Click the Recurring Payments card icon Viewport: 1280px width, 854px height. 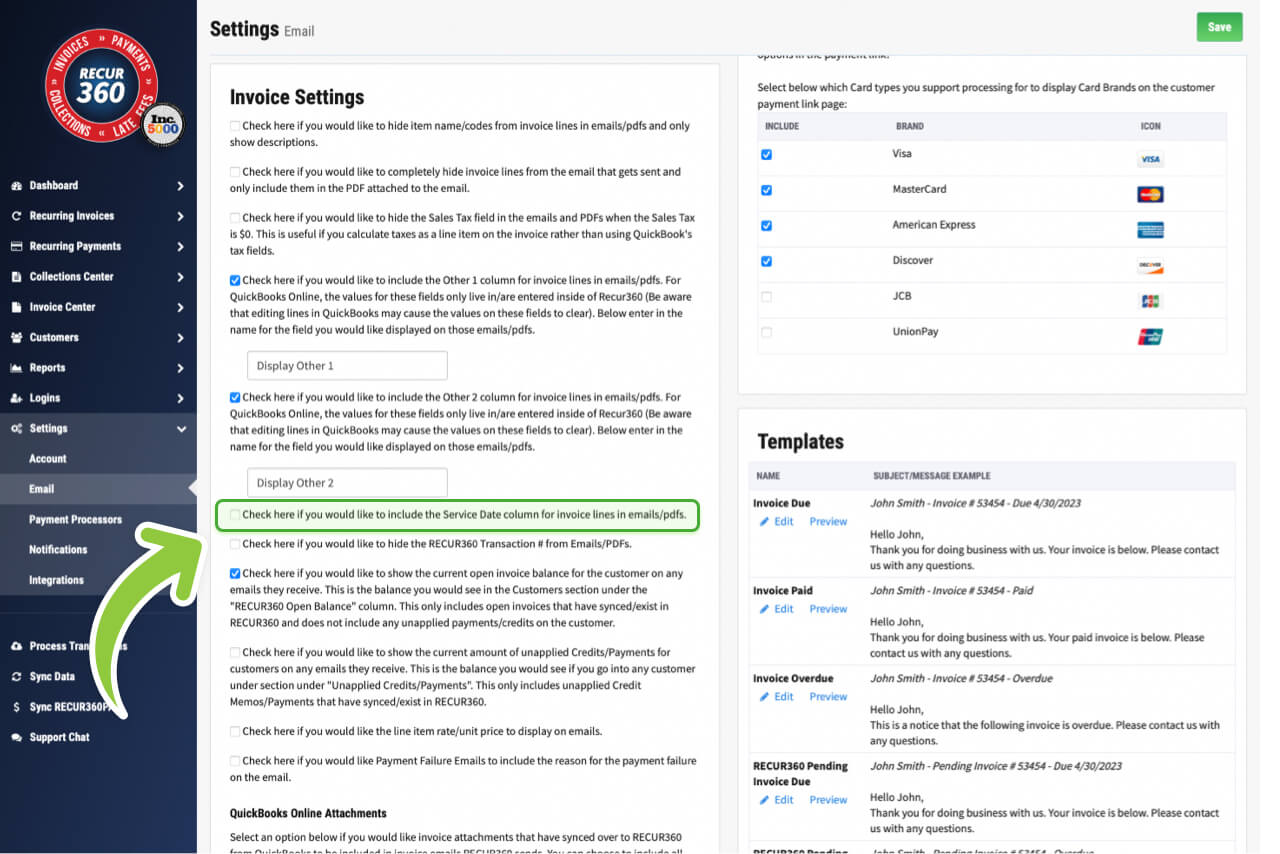tap(16, 246)
